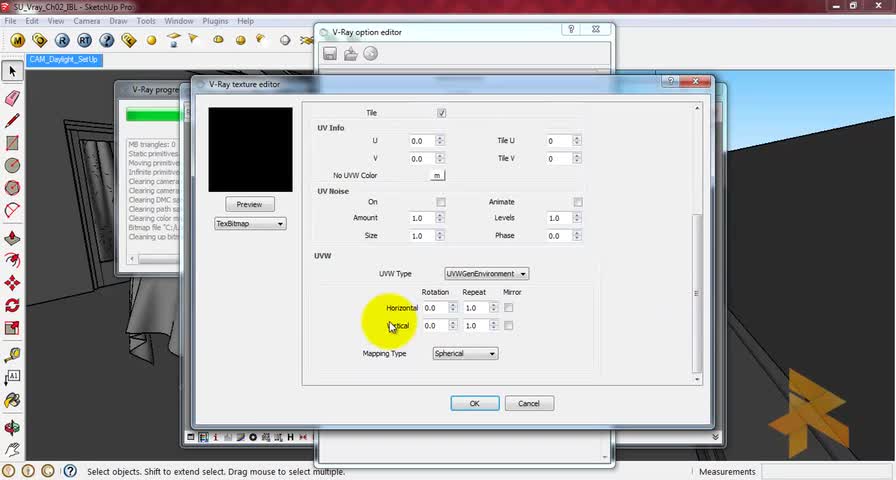The image size is (896, 480).
Task: Open the File menu
Action: pos(10,21)
